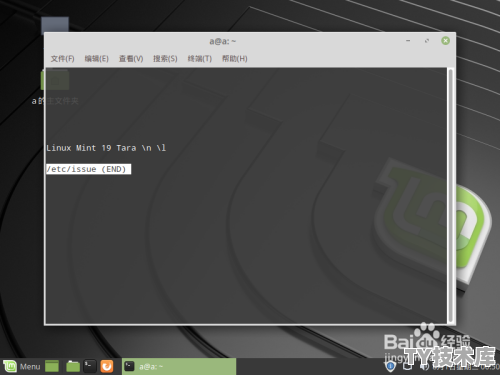Minimize the terminal window
This screenshot has width=500, height=375.
pos(408,41)
